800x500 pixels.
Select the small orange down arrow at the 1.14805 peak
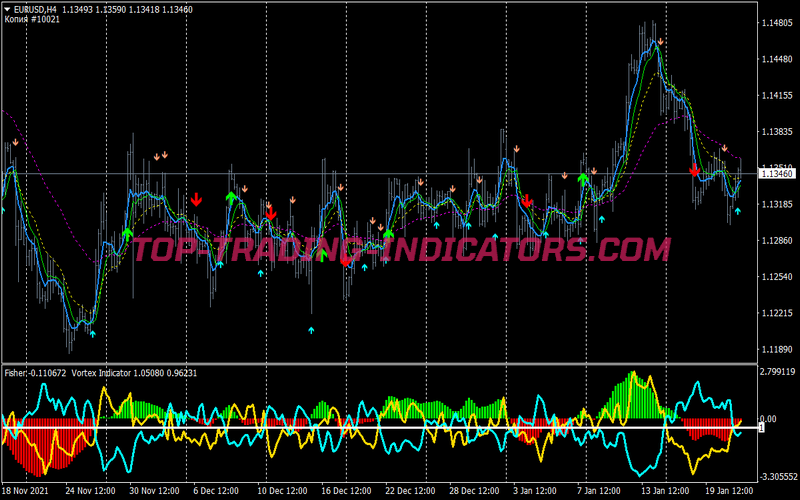point(661,41)
